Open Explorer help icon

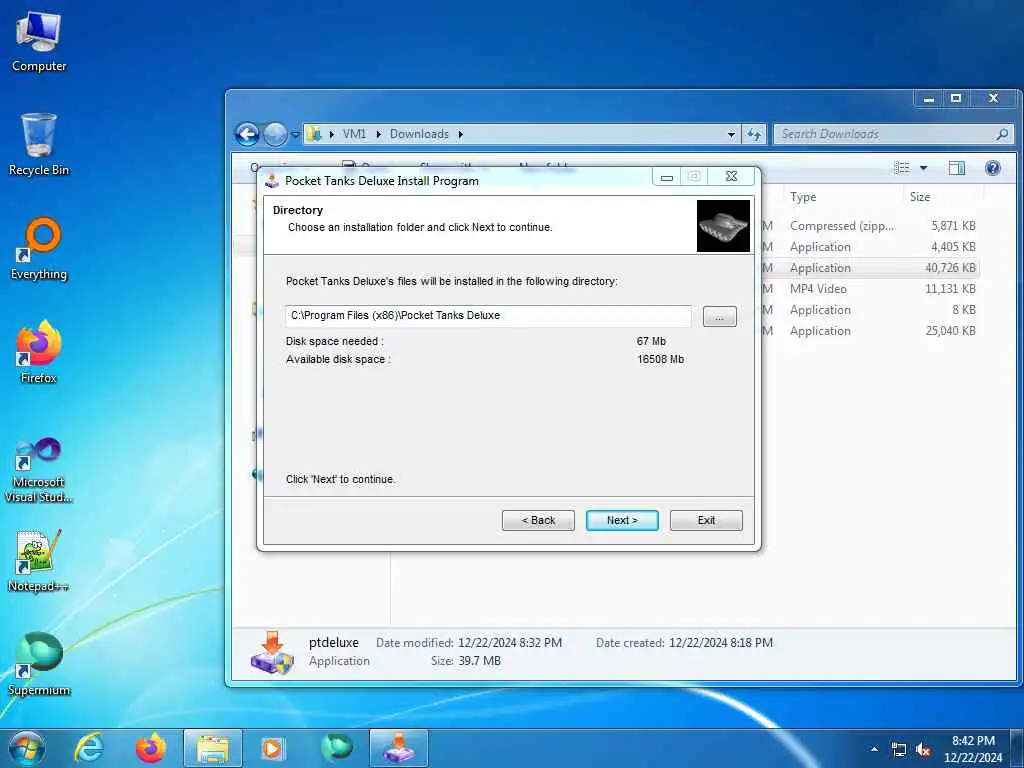coord(993,168)
